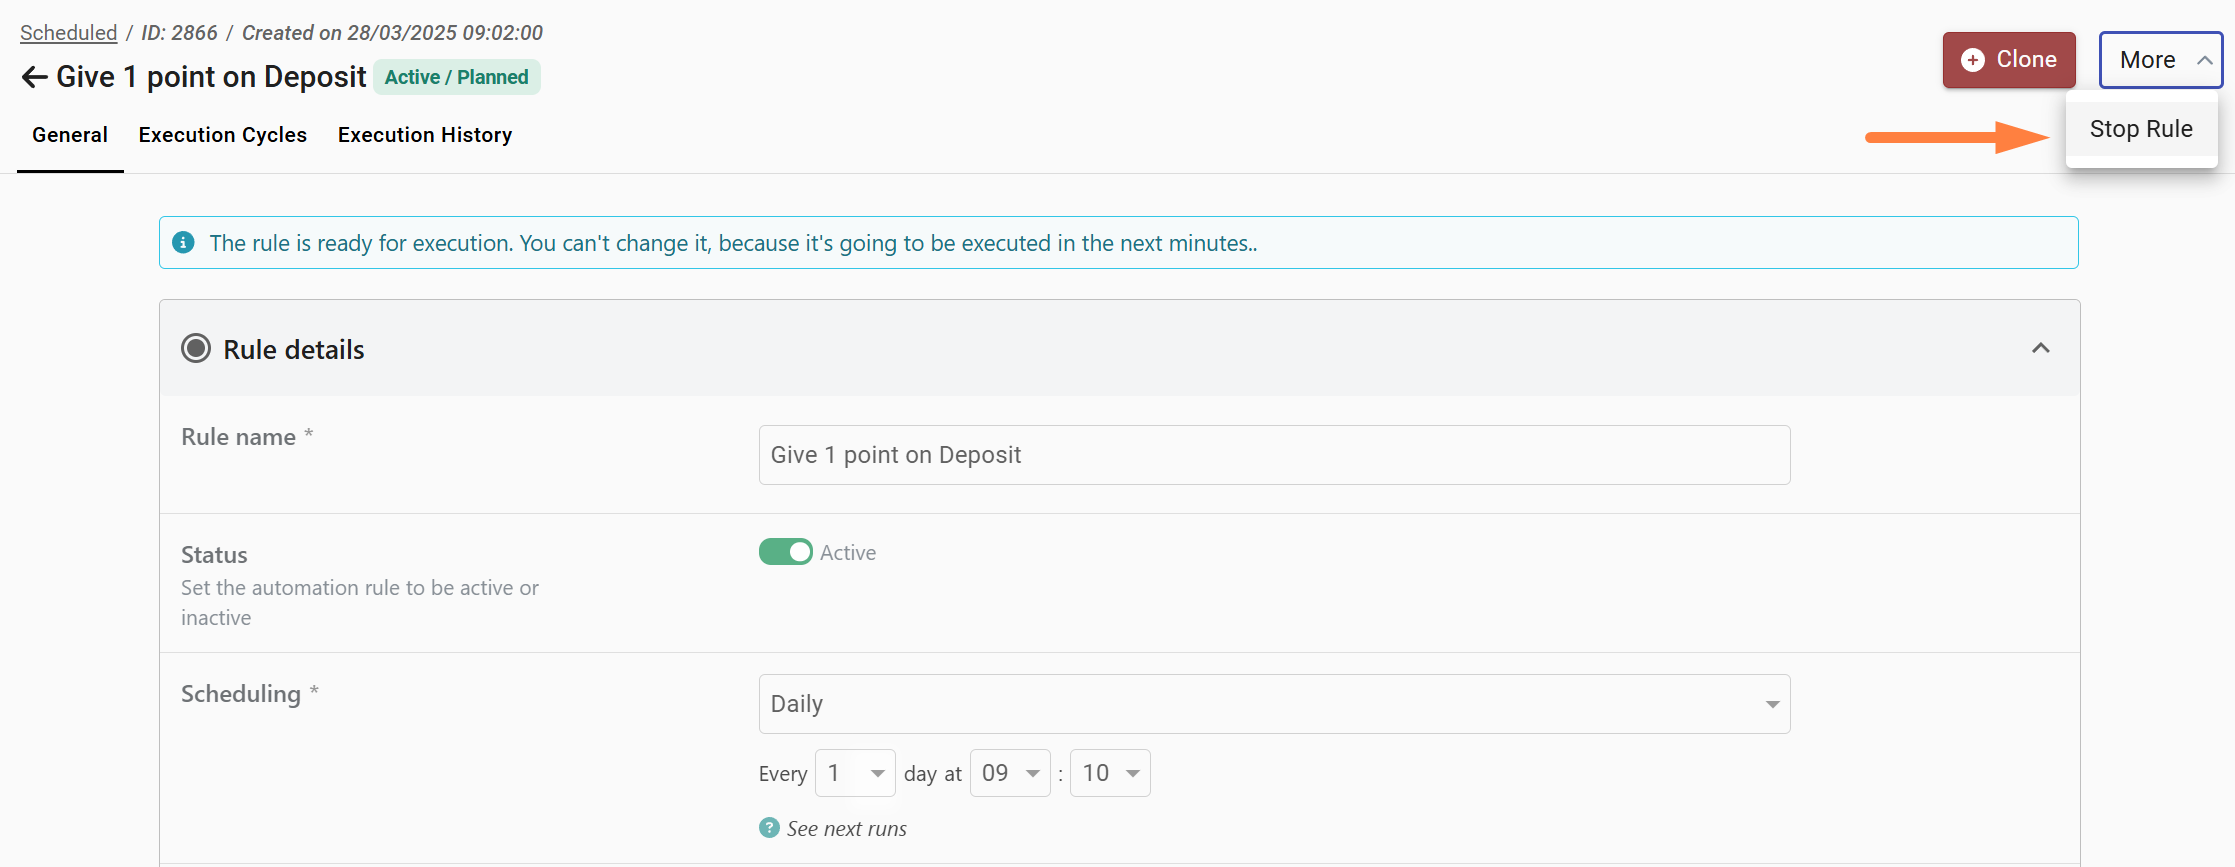
Task: Toggle the Active status switch
Action: pos(786,552)
